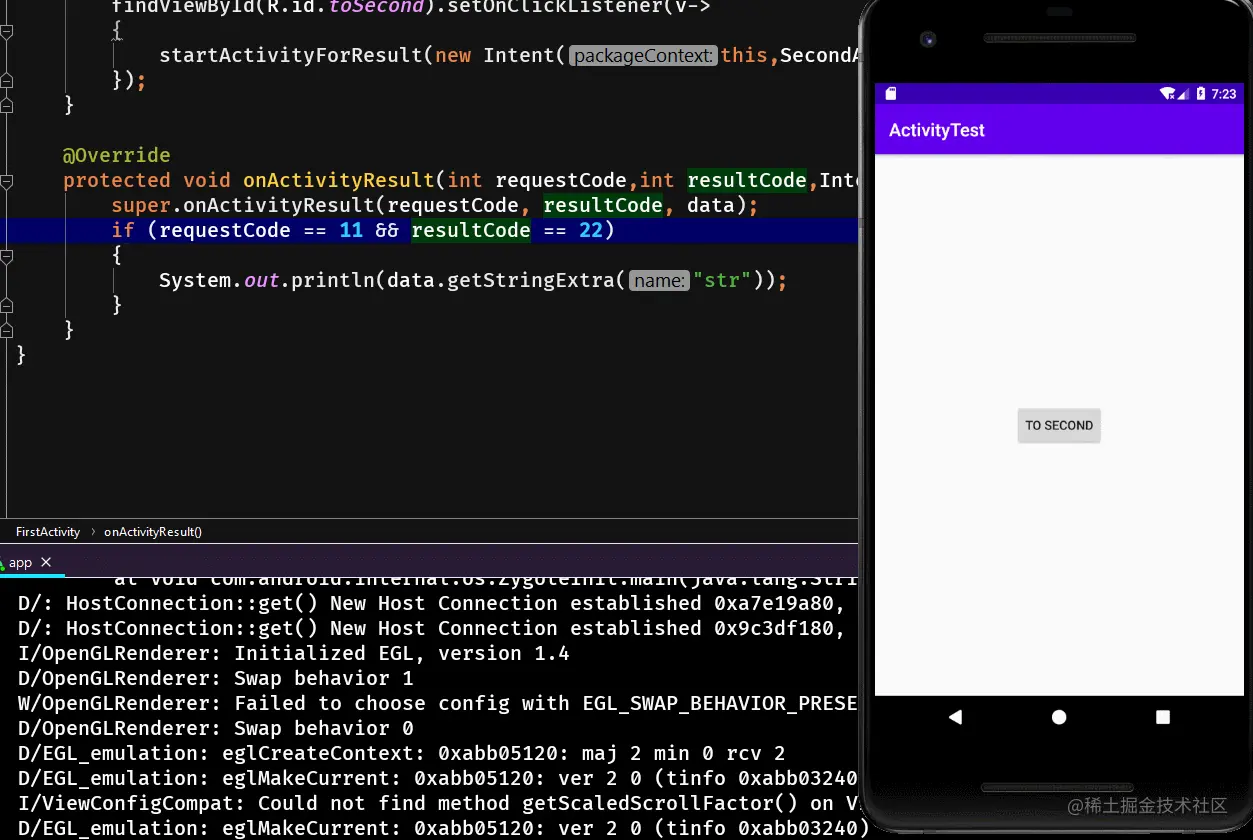This screenshot has width=1253, height=840.
Task: Click the name: parameter hint before "str"
Action: [x=659, y=281]
